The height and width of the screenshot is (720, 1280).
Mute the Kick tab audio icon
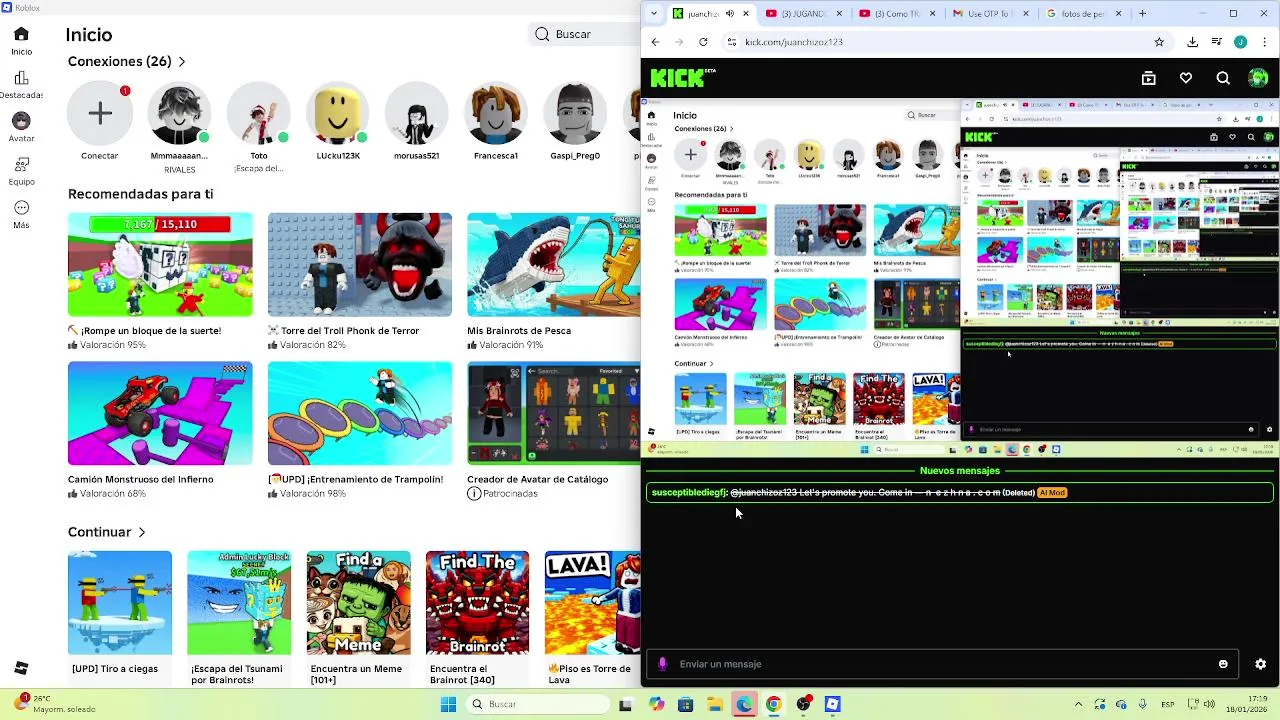pos(729,14)
